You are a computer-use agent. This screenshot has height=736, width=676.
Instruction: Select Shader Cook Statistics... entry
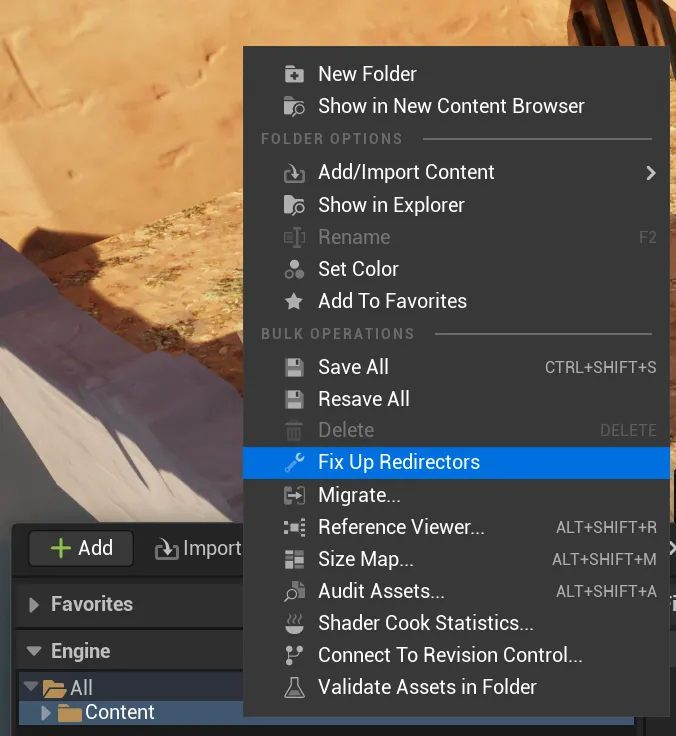(x=456, y=623)
